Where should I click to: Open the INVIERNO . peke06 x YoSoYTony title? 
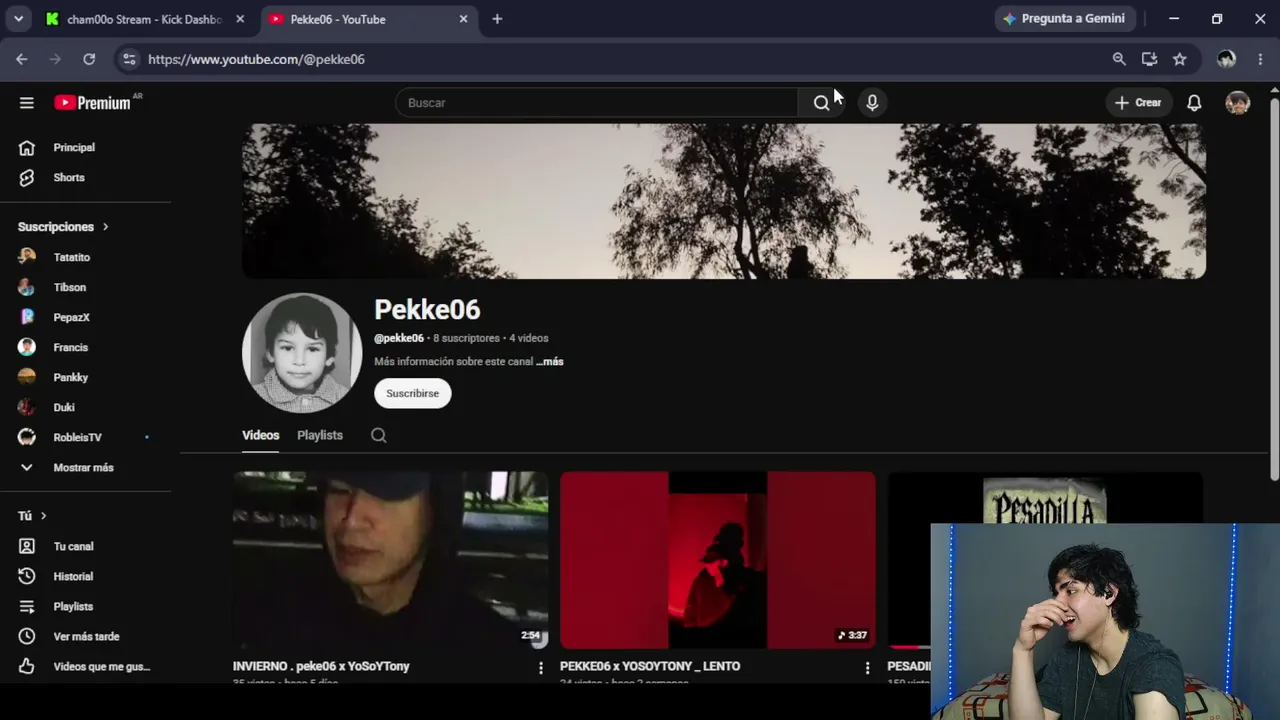click(x=321, y=666)
